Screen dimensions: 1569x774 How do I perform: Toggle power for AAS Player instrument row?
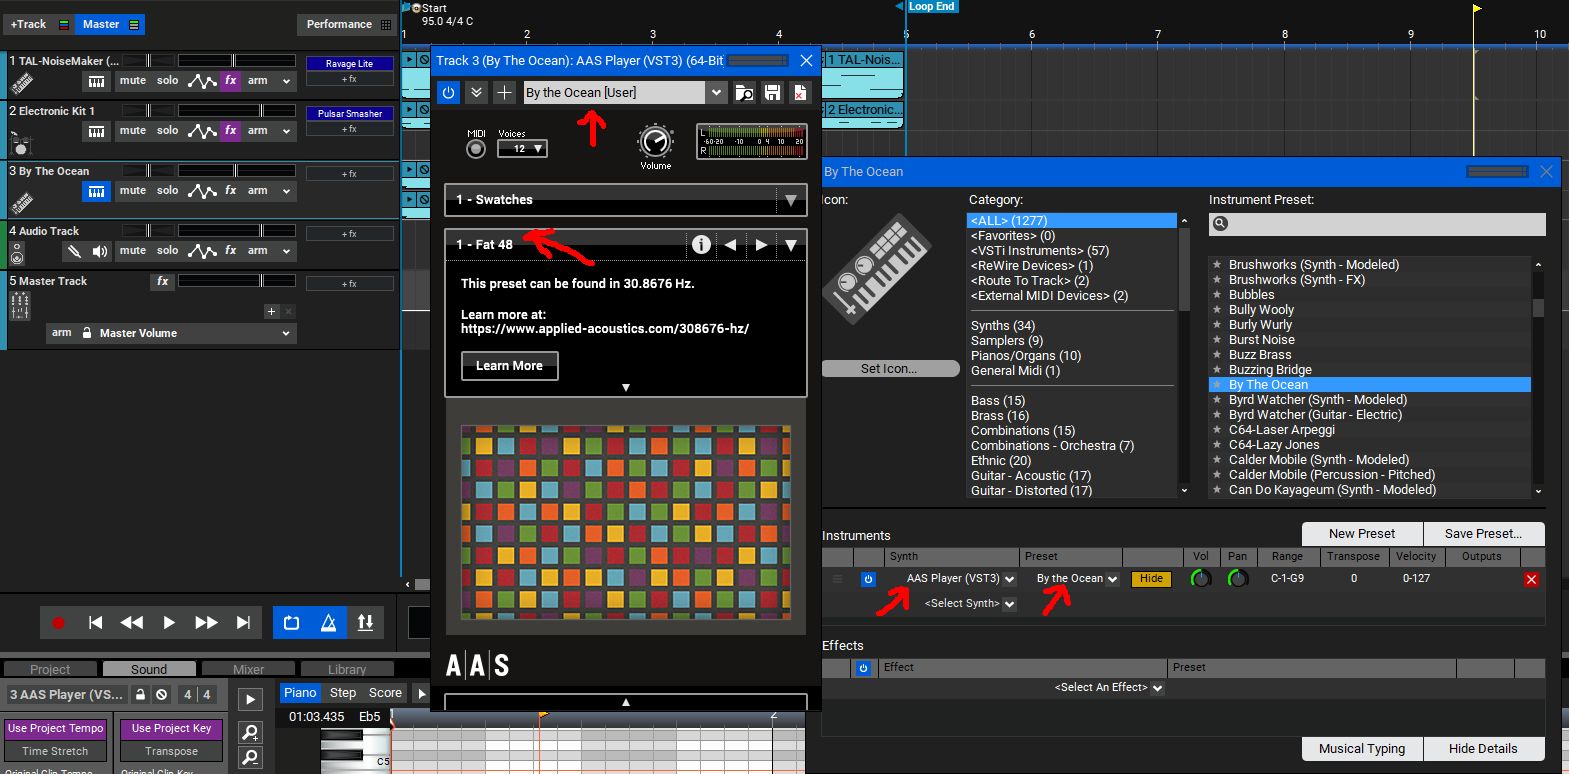pyautogui.click(x=868, y=579)
